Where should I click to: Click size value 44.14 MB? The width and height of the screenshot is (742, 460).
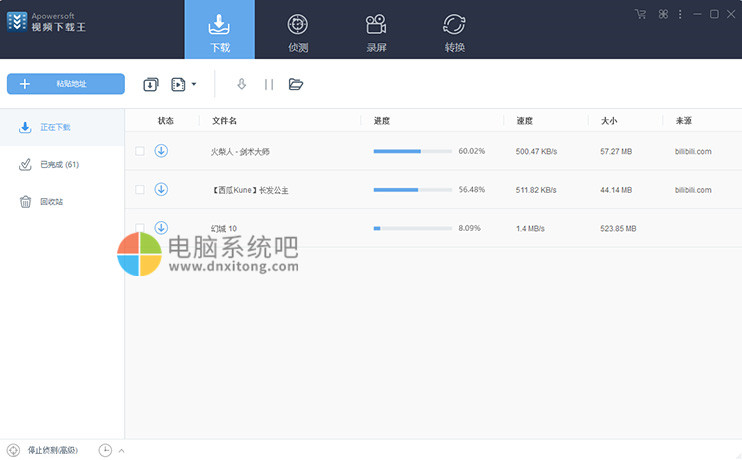(616, 190)
